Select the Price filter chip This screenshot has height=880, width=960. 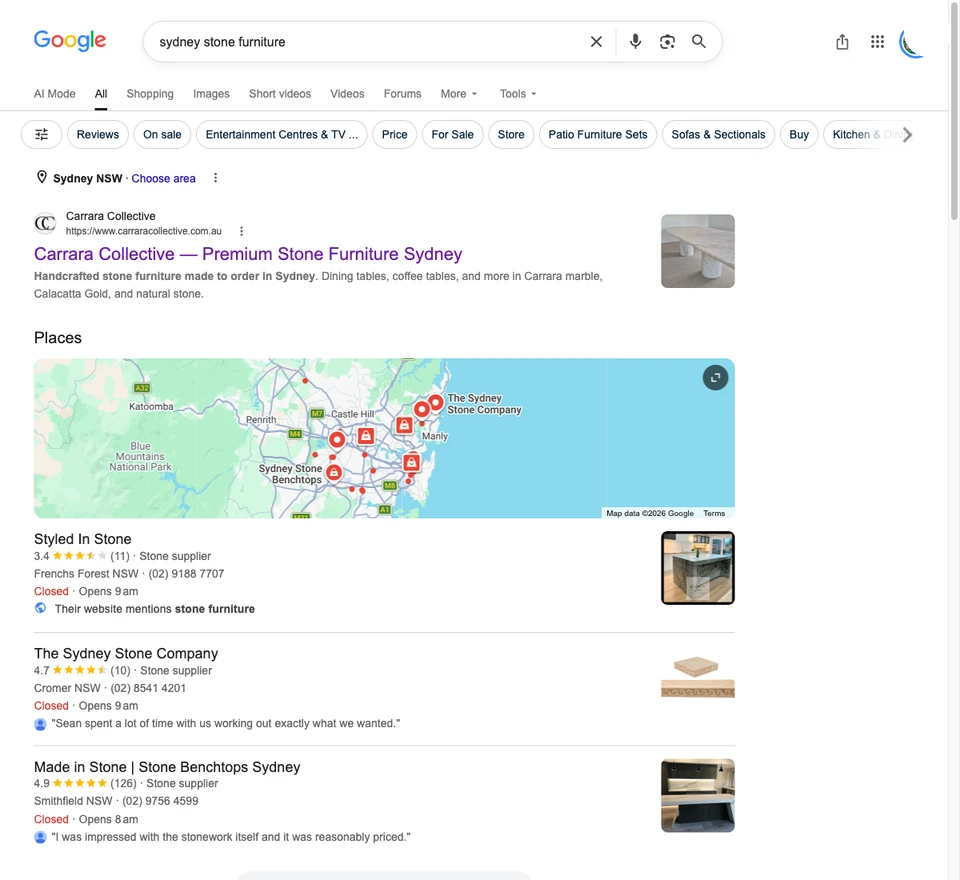(394, 135)
